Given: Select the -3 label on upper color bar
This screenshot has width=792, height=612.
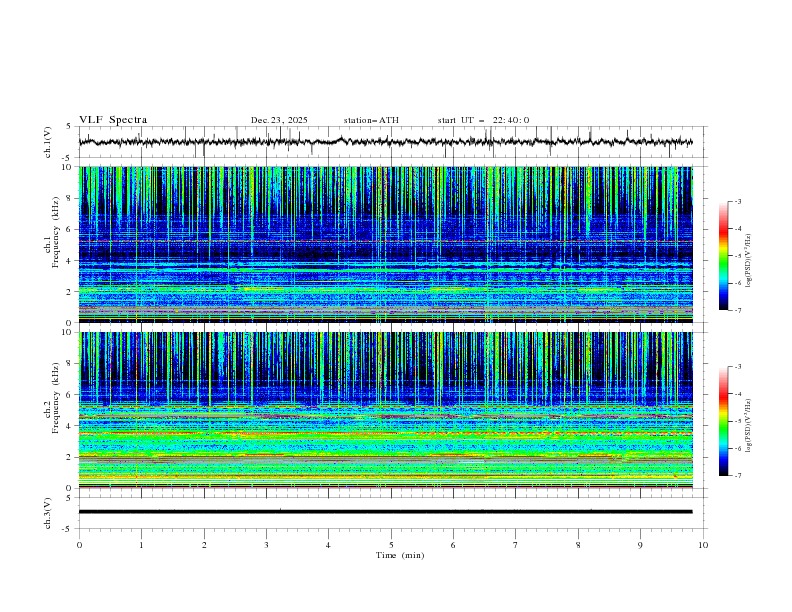Looking at the screenshot, I should (737, 202).
